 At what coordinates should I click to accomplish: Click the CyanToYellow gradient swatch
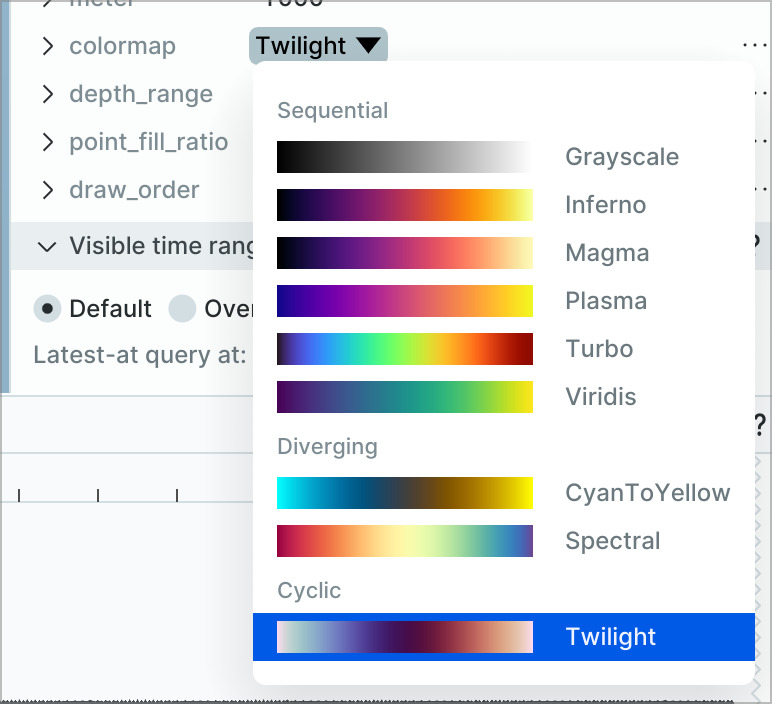click(405, 493)
